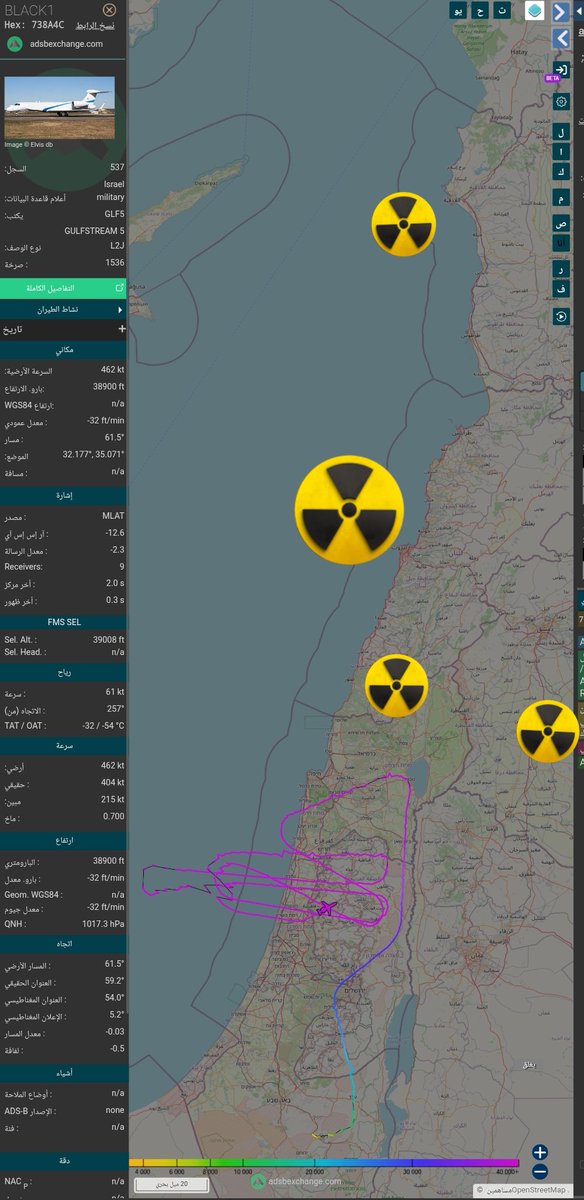Screen dimensions: 584x1200
Task: Click the adsbexchange.com watermark logo on map
Action: [295, 1182]
